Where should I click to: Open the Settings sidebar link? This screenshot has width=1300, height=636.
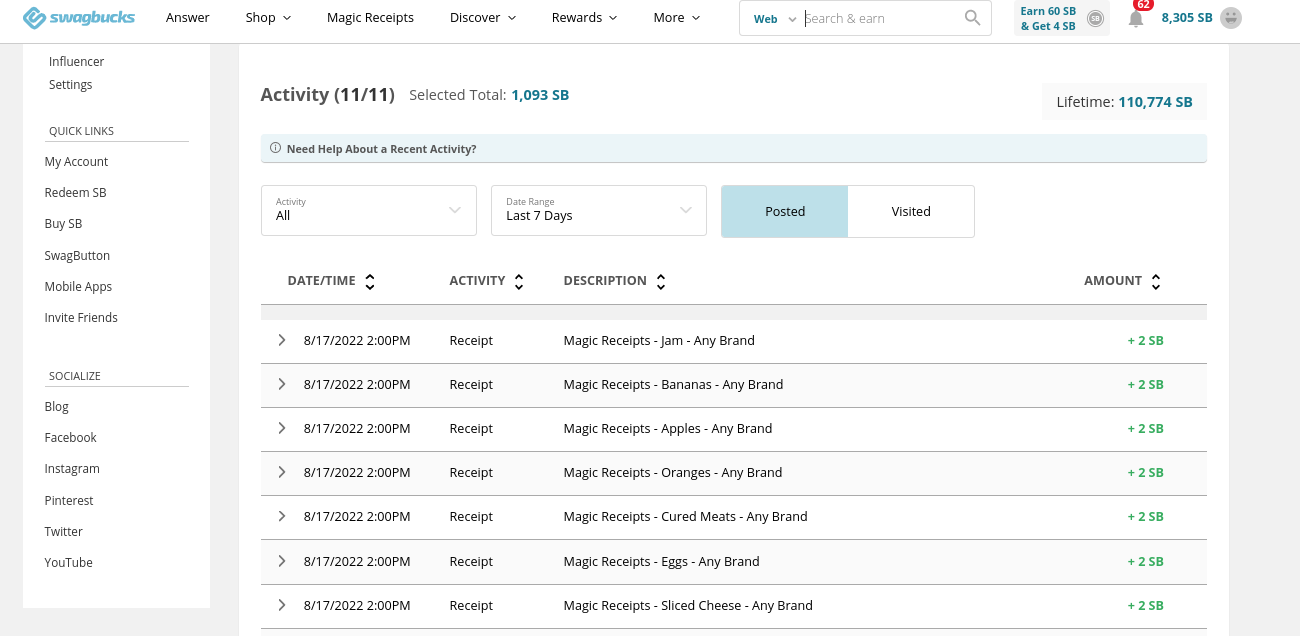pos(70,85)
